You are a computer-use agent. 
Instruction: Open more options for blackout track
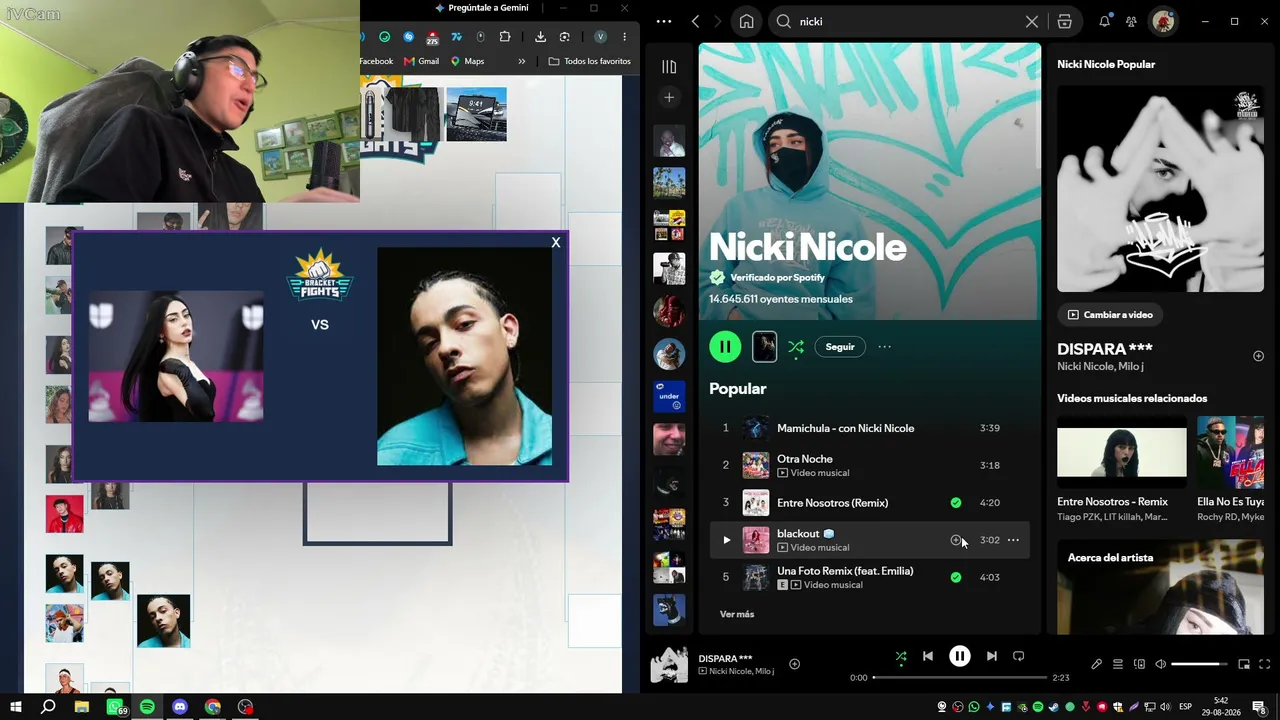coord(1013,540)
